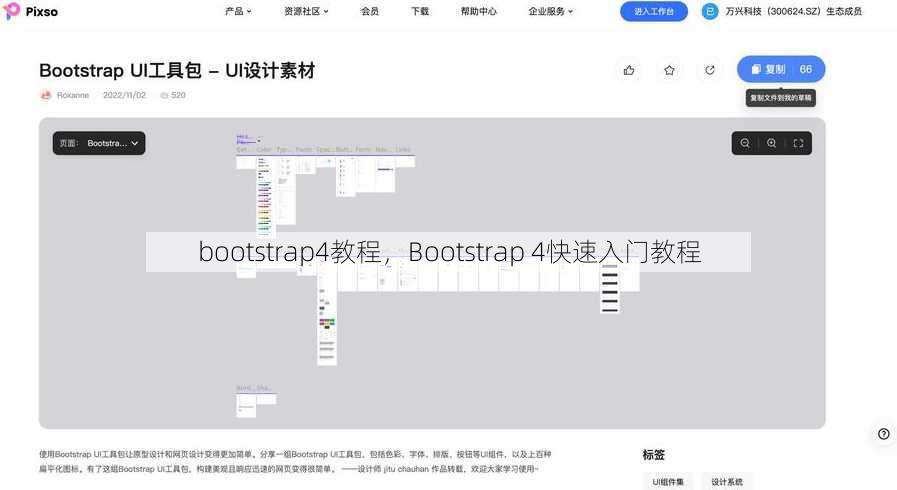Open the 会员 nav item
The height and width of the screenshot is (490, 897).
click(370, 11)
